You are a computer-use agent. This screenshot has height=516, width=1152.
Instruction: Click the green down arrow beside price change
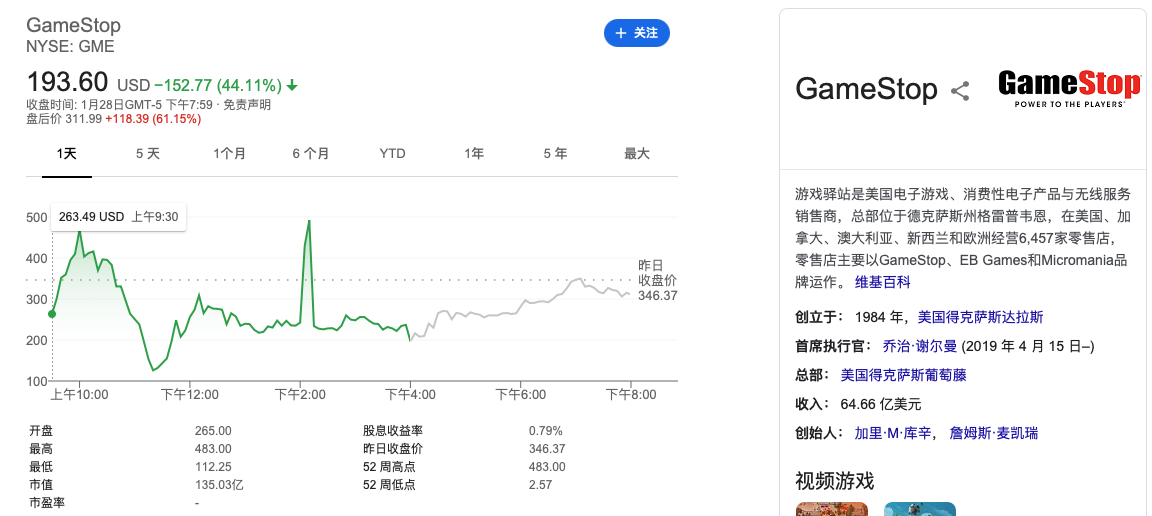[292, 85]
